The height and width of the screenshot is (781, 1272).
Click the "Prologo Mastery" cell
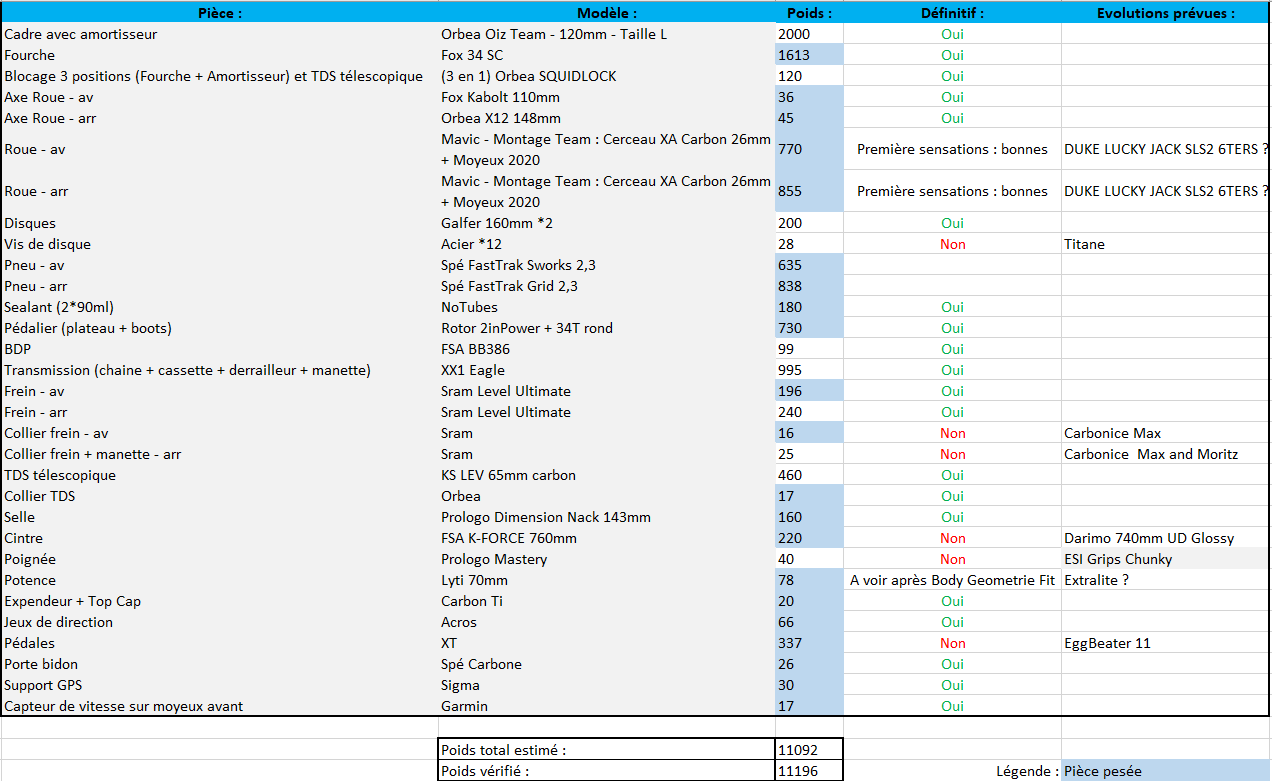tap(606, 559)
